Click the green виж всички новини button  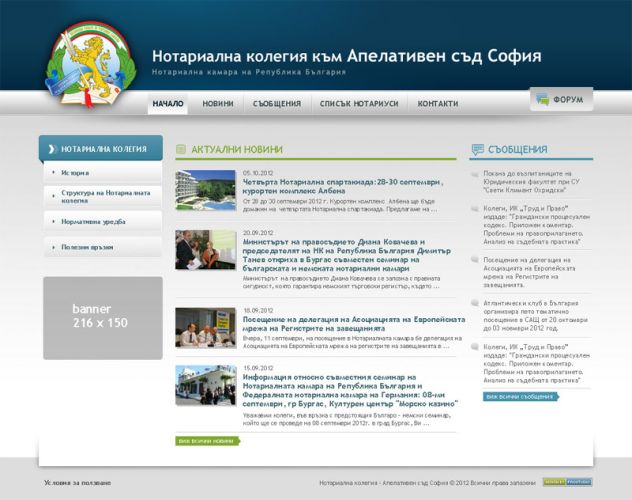coord(208,441)
